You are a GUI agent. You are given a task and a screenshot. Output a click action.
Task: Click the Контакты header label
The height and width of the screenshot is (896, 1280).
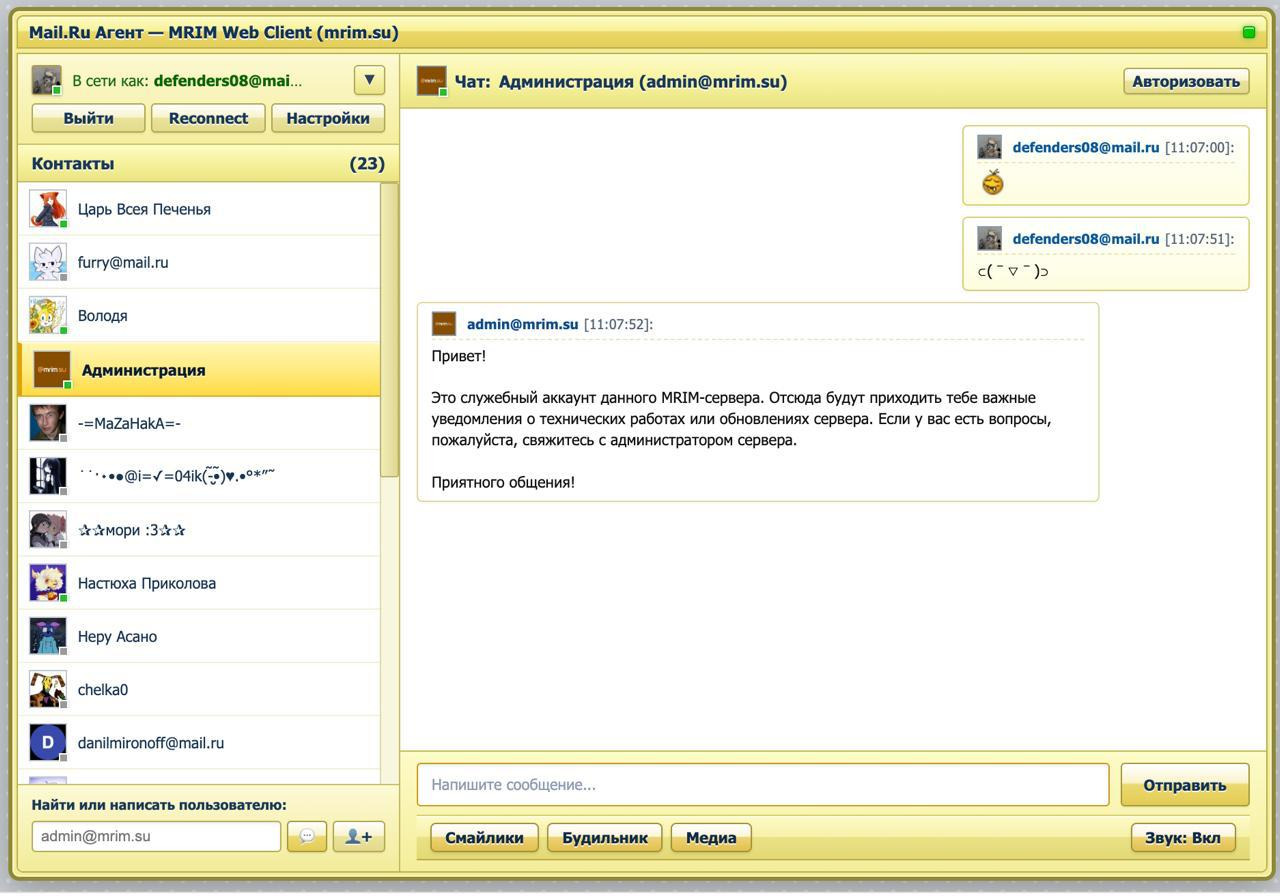click(73, 163)
